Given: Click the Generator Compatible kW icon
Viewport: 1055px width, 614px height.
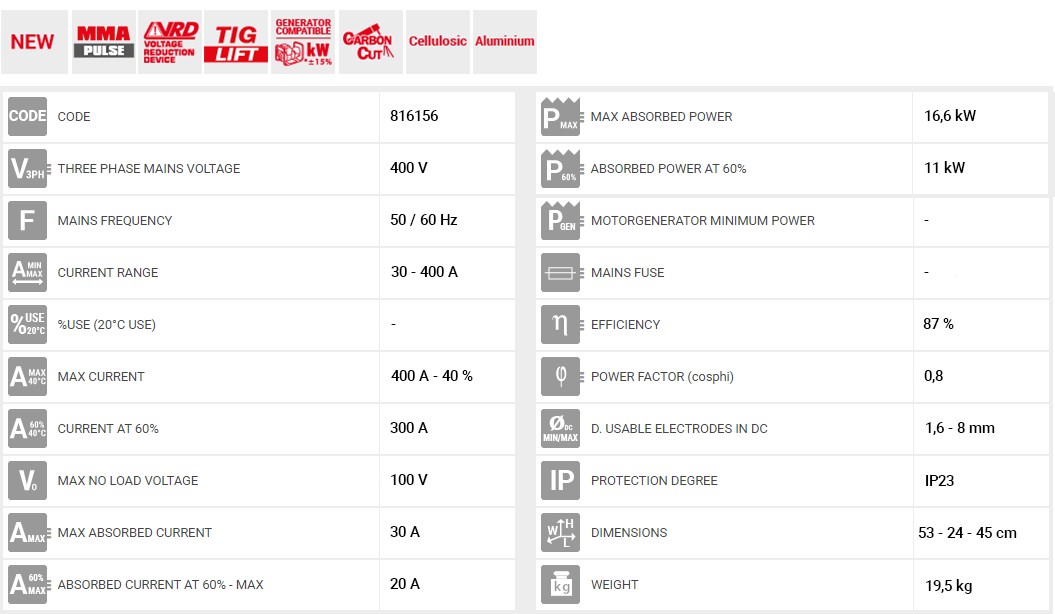Looking at the screenshot, I should 303,42.
